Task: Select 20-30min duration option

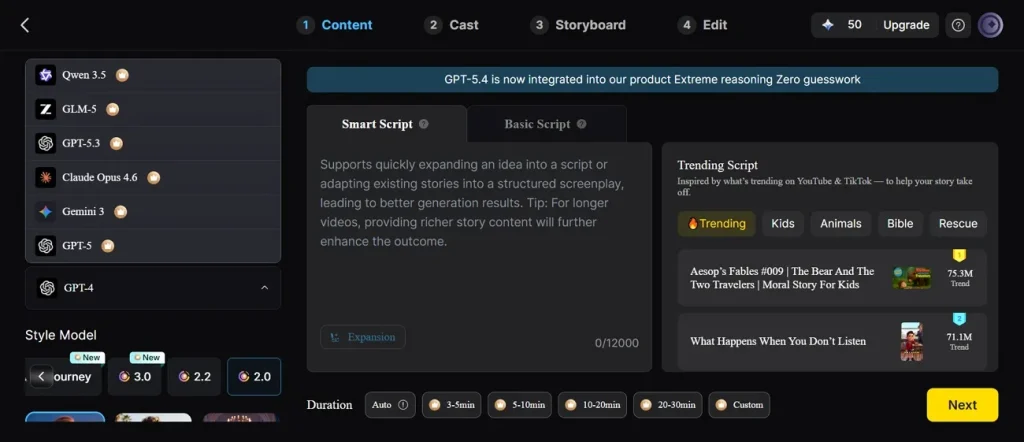Action: pyautogui.click(x=667, y=405)
